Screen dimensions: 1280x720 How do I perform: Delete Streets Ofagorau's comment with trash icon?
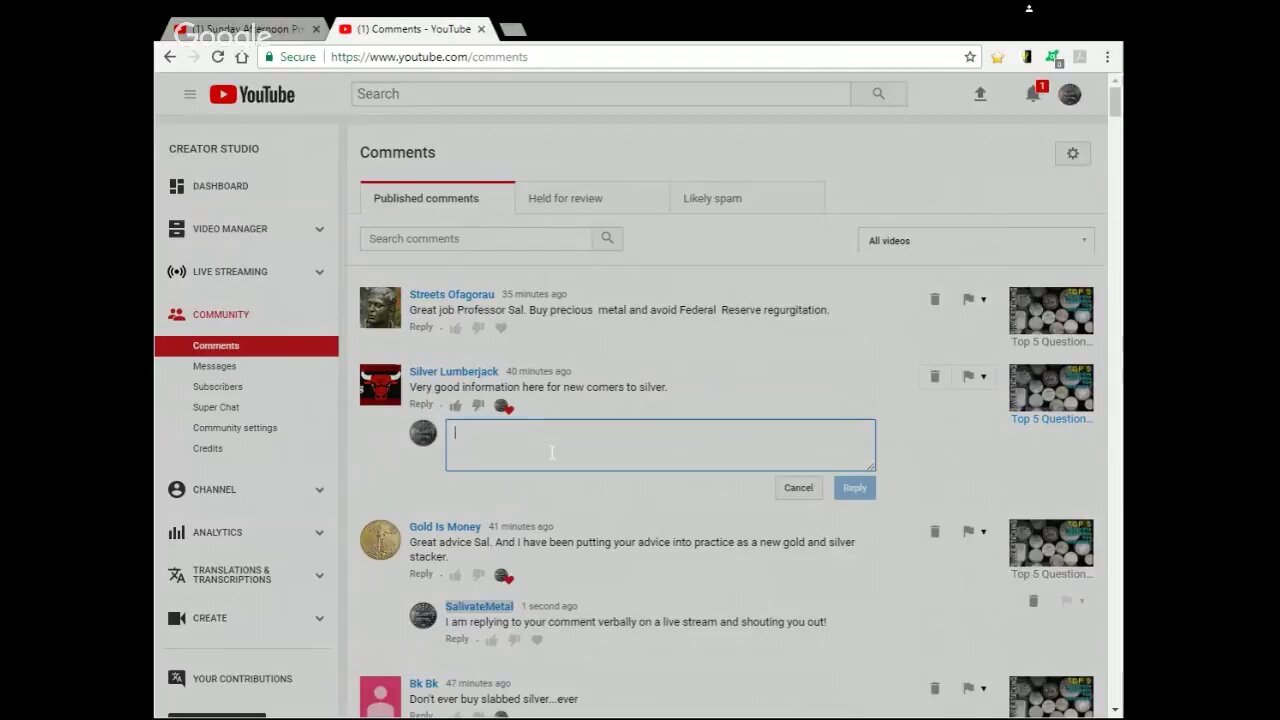[x=935, y=299]
